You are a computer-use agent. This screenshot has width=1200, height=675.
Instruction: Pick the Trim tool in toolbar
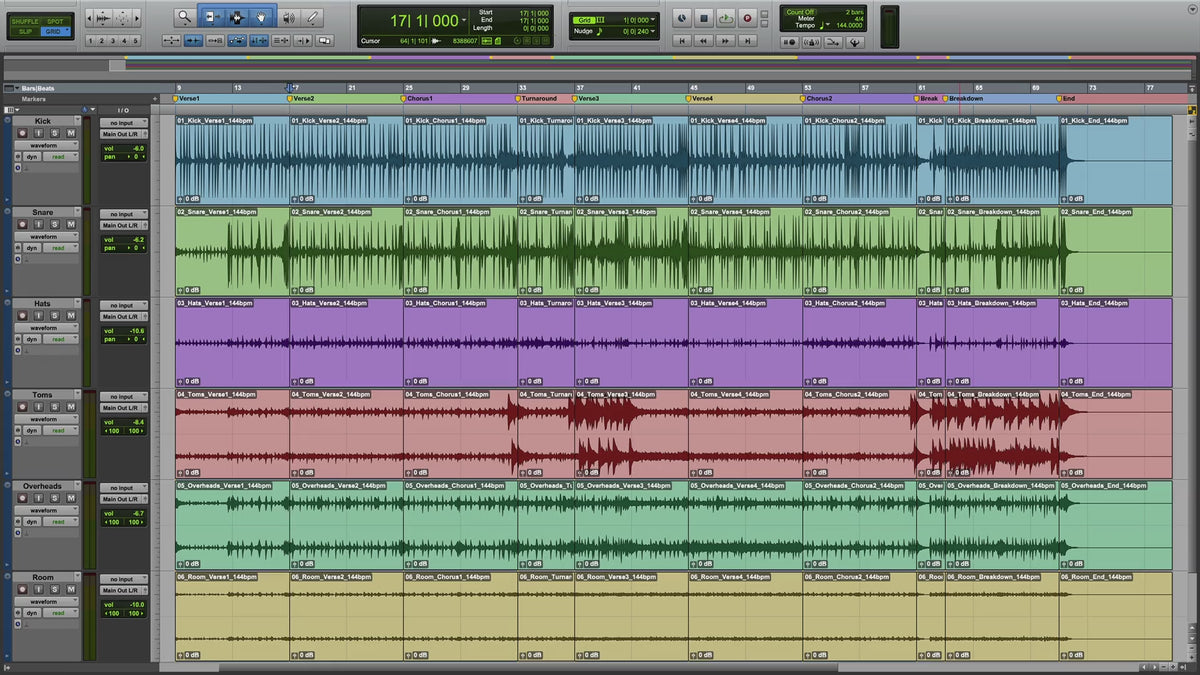pos(212,17)
